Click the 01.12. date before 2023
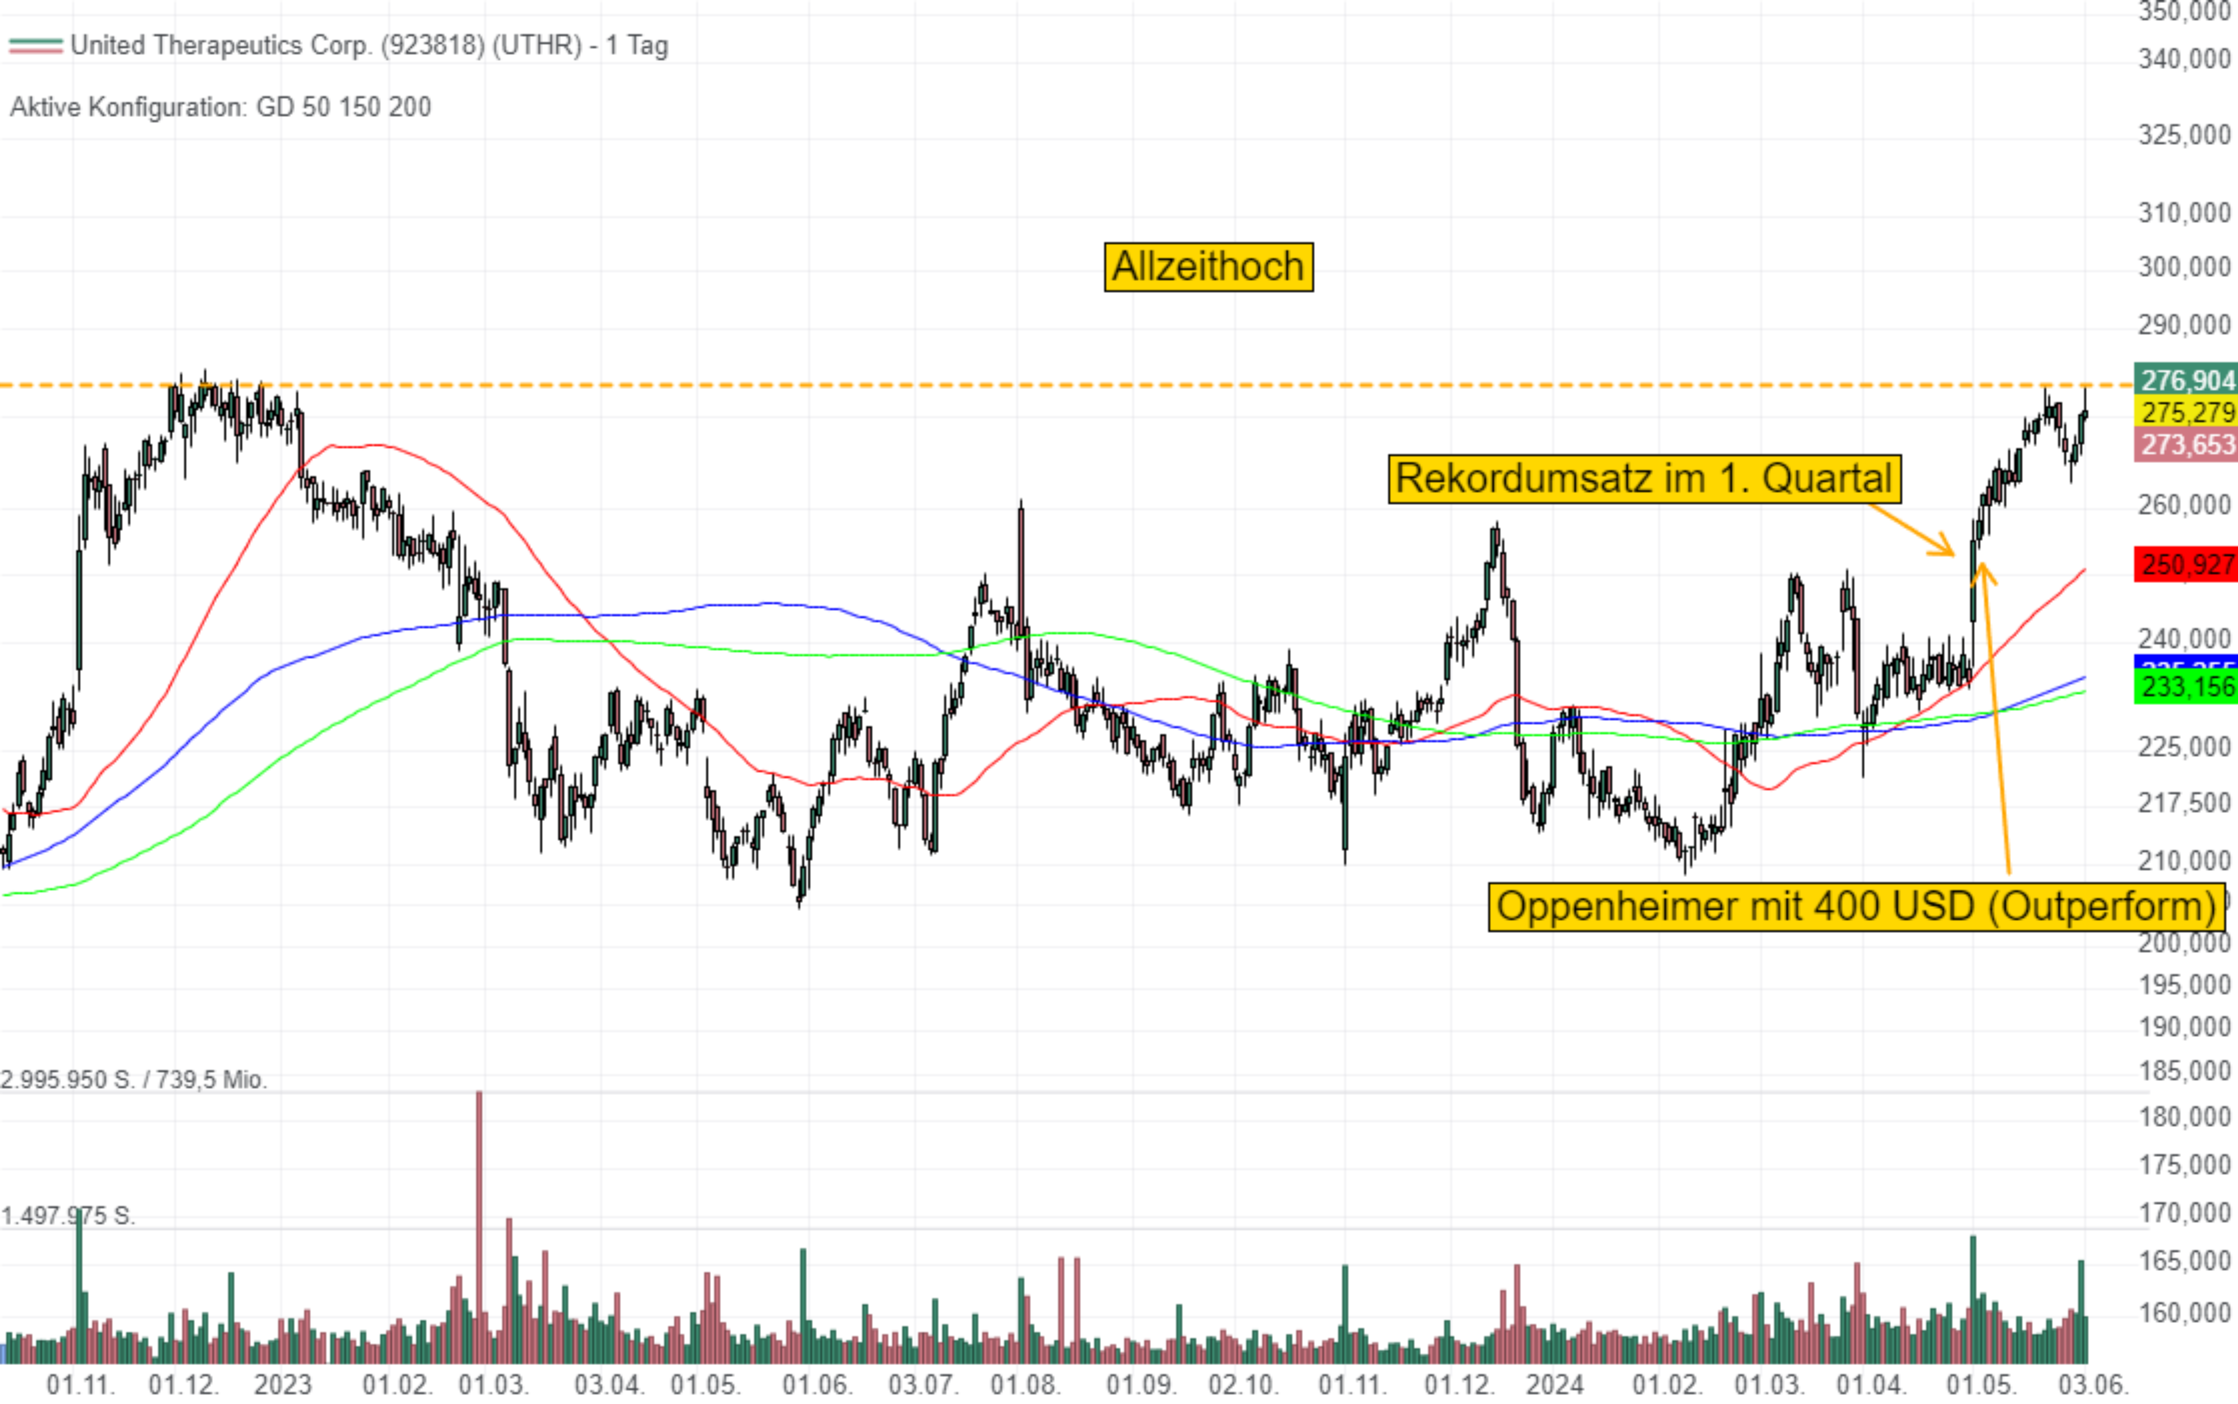This screenshot has width=2238, height=1404. [x=183, y=1386]
